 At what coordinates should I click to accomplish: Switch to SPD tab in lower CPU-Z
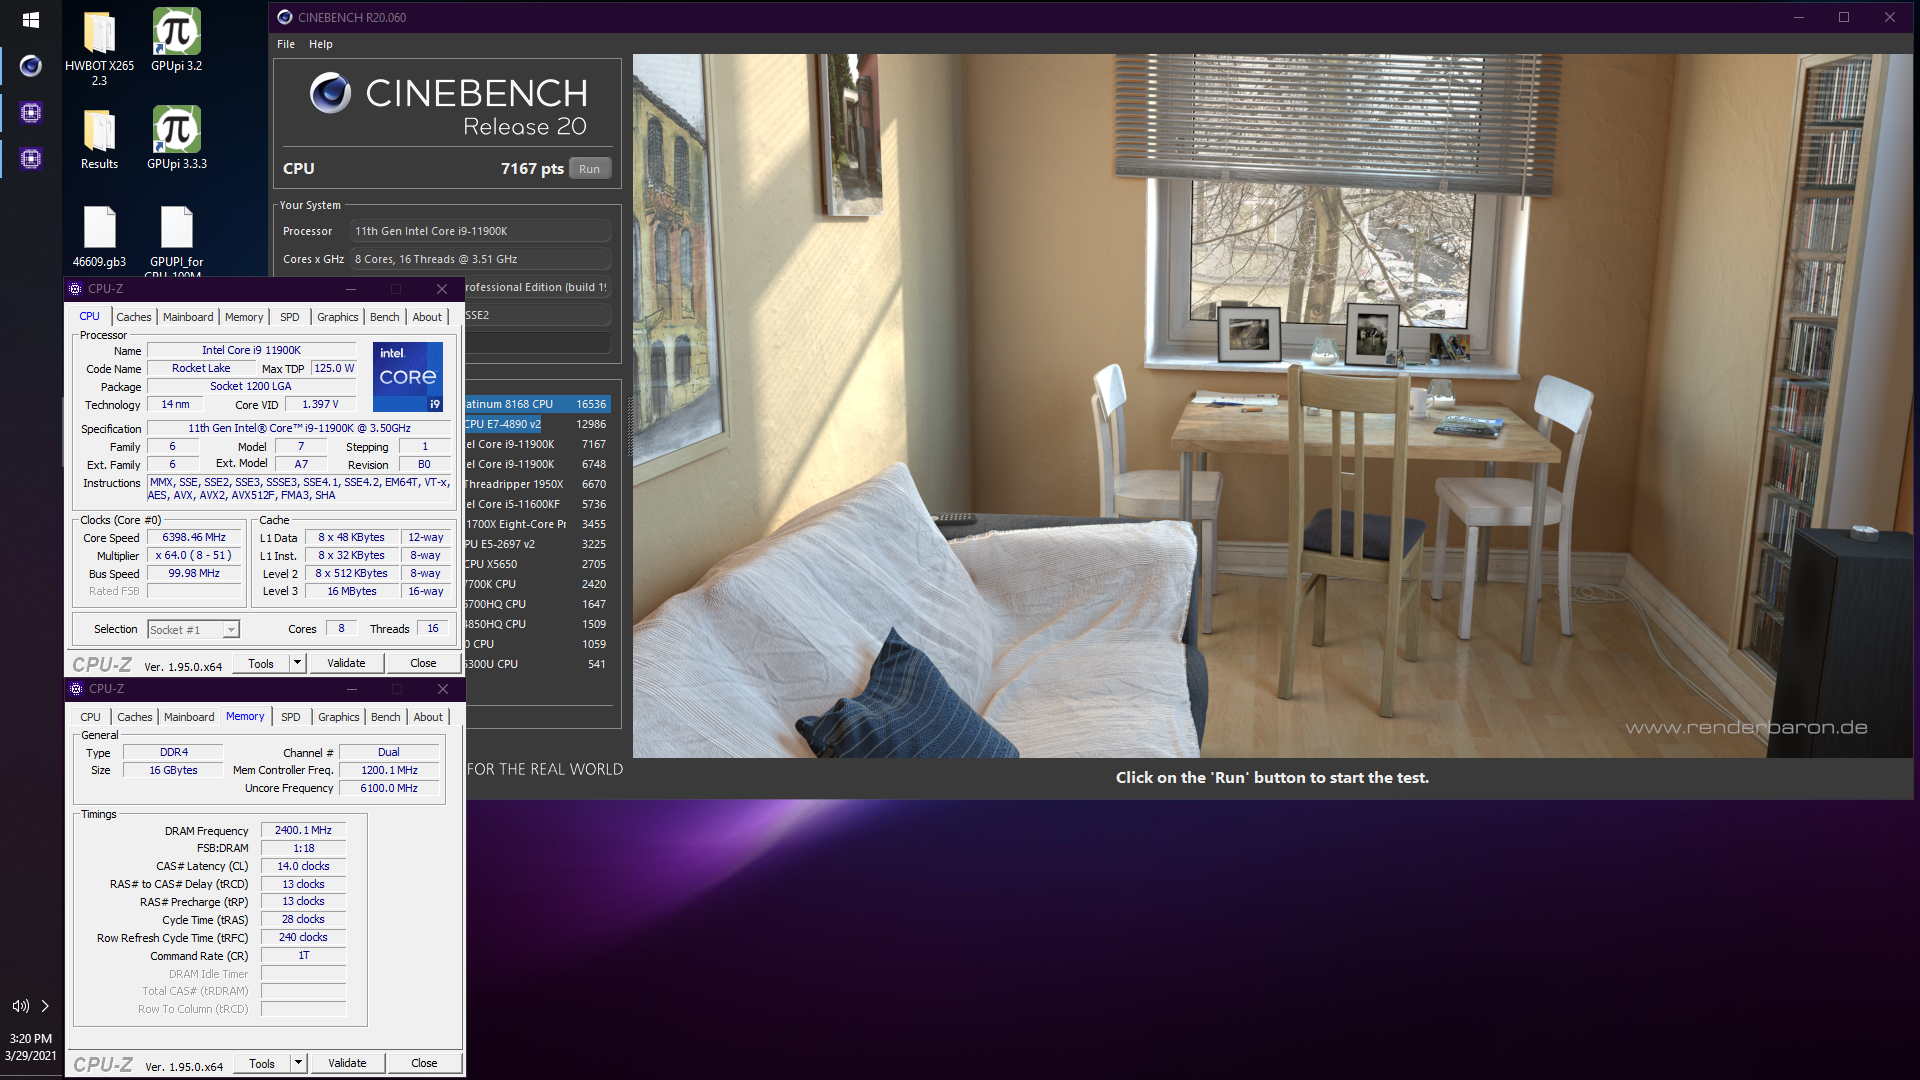291,717
